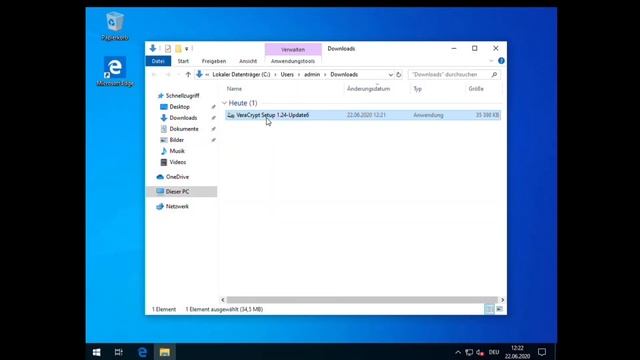Viewport: 640px width, 360px height.
Task: Switch to the Ansicht ribbon tab
Action: (x=248, y=61)
